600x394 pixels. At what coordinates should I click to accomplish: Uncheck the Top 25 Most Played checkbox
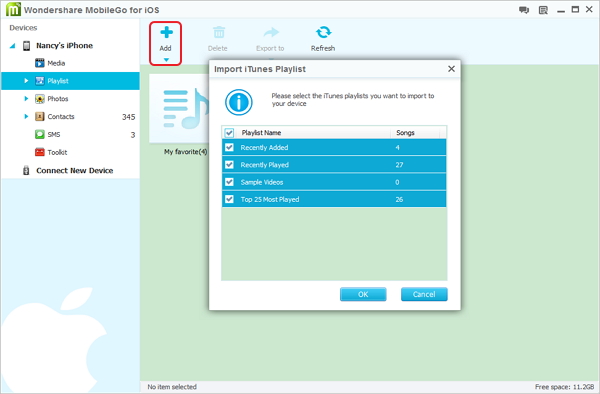pyautogui.click(x=229, y=199)
